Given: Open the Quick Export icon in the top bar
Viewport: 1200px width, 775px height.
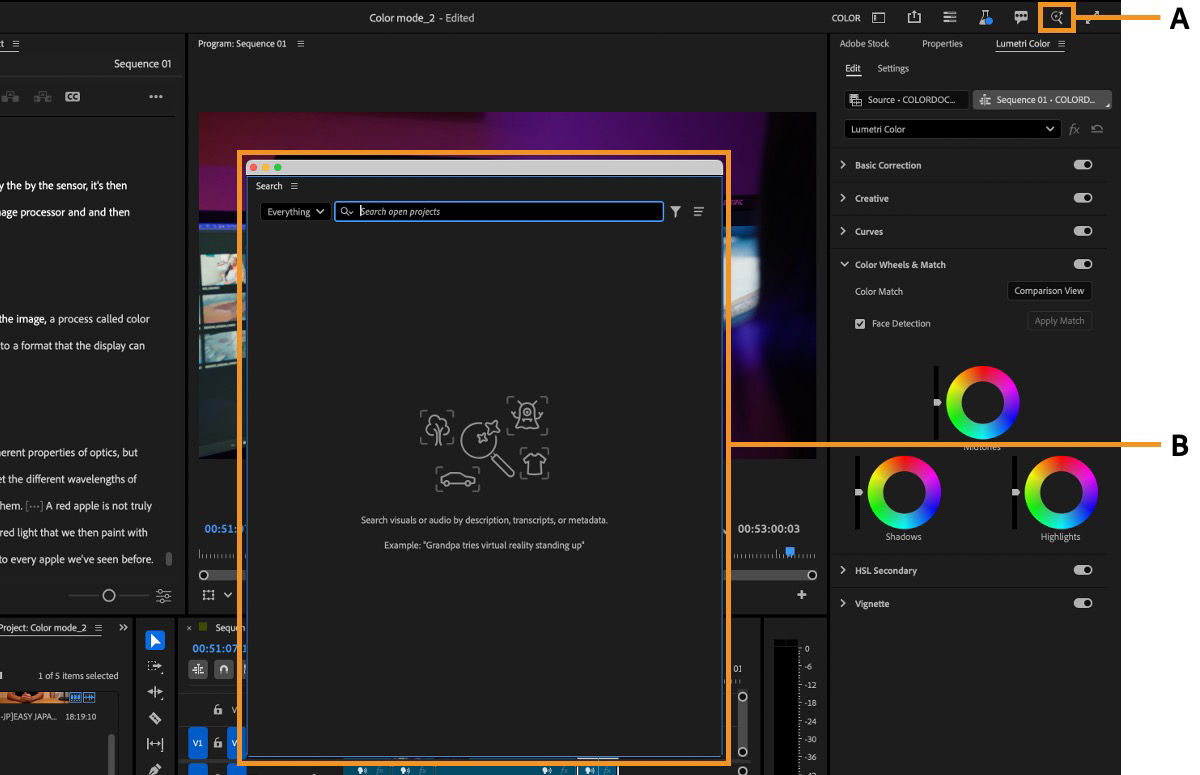Looking at the screenshot, I should point(913,17).
